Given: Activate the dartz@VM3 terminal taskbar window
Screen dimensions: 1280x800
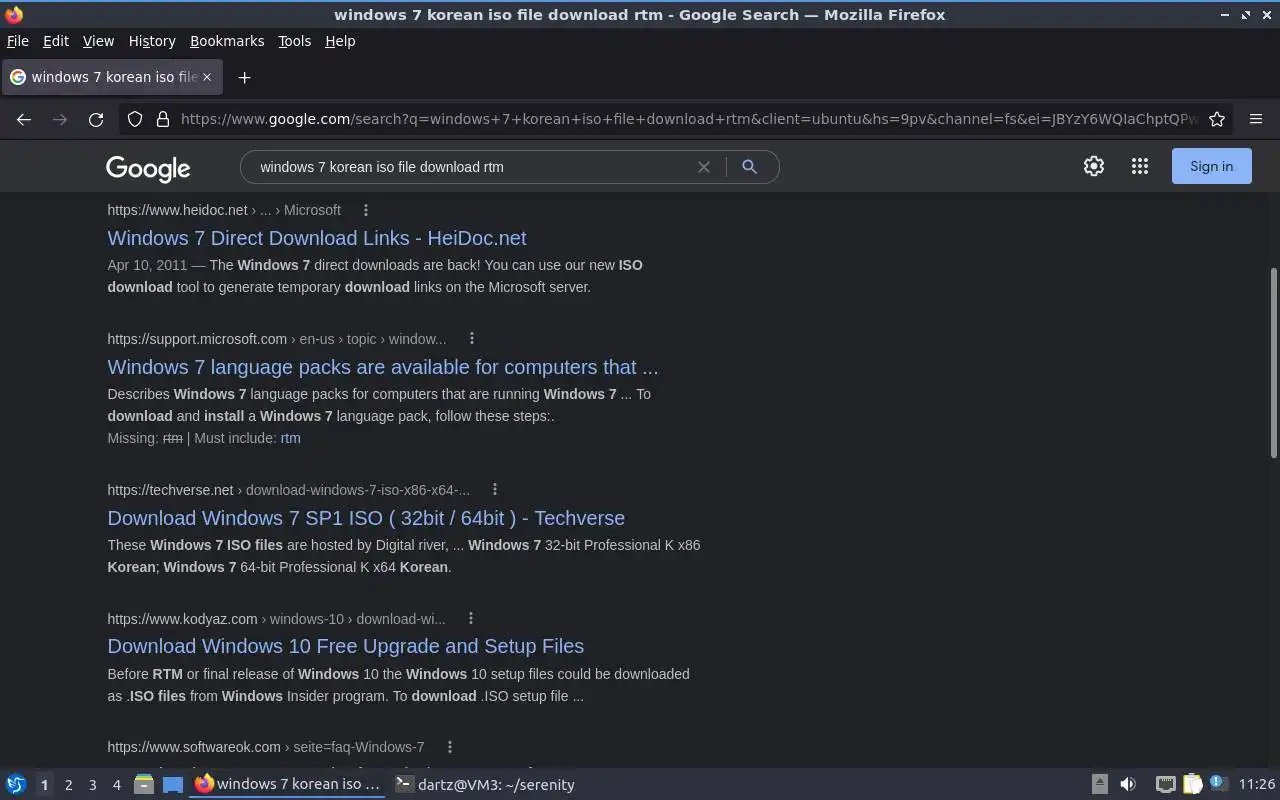Looking at the screenshot, I should click(x=485, y=785).
